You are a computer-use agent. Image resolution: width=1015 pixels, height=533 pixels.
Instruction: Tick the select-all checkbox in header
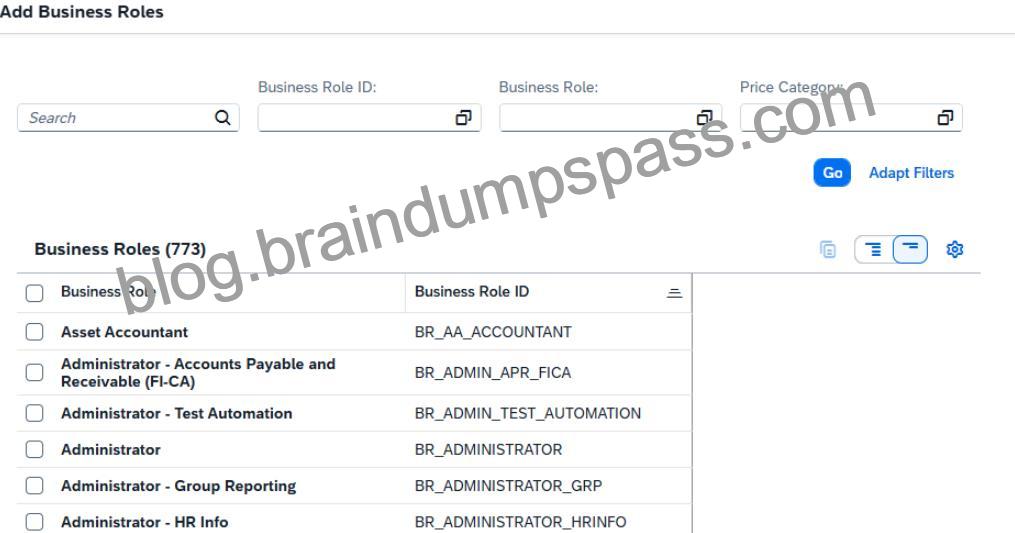(x=34, y=293)
